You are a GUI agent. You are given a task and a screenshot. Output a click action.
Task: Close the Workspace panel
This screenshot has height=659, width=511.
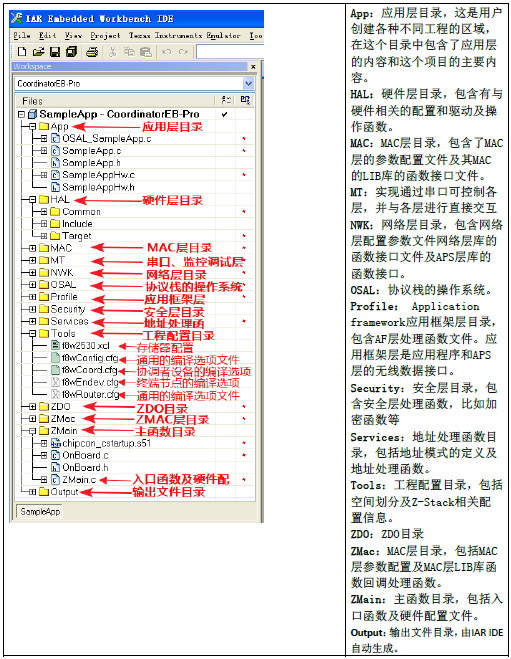point(253,66)
